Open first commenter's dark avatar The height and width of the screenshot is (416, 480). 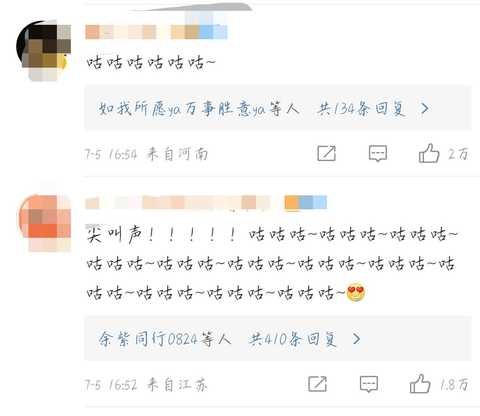43,50
